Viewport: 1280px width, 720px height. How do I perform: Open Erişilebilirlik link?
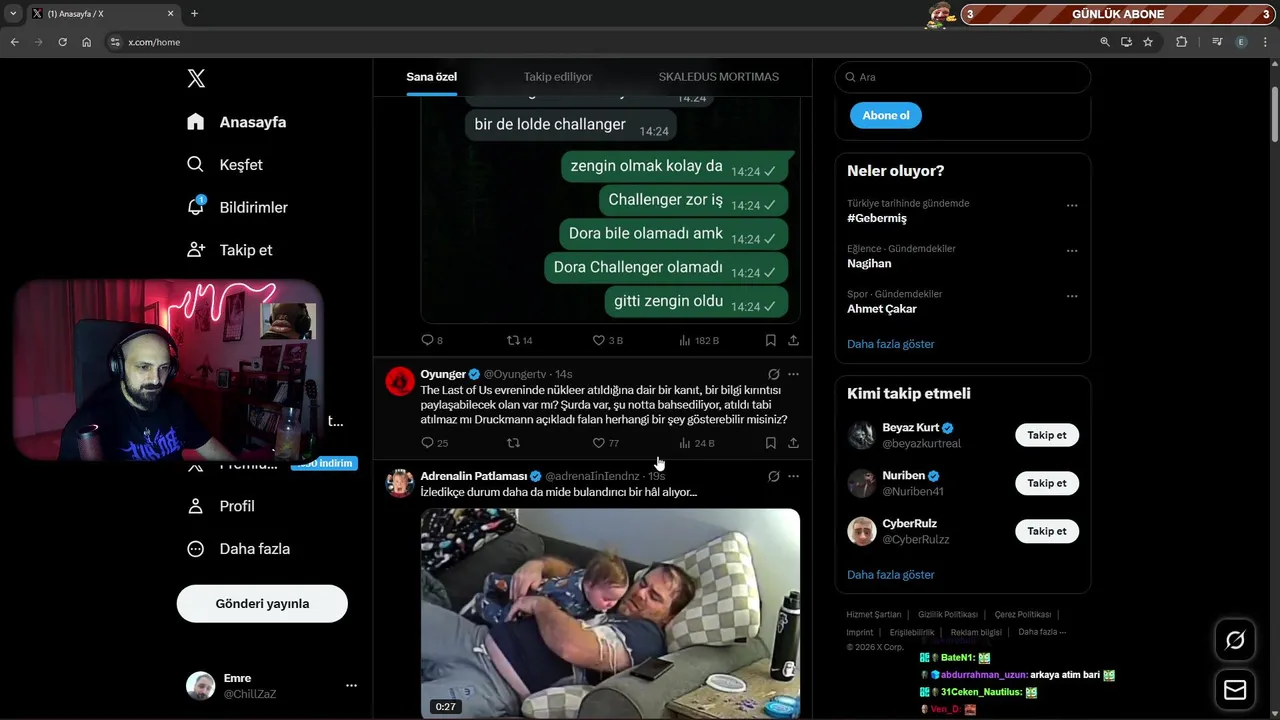(x=912, y=633)
